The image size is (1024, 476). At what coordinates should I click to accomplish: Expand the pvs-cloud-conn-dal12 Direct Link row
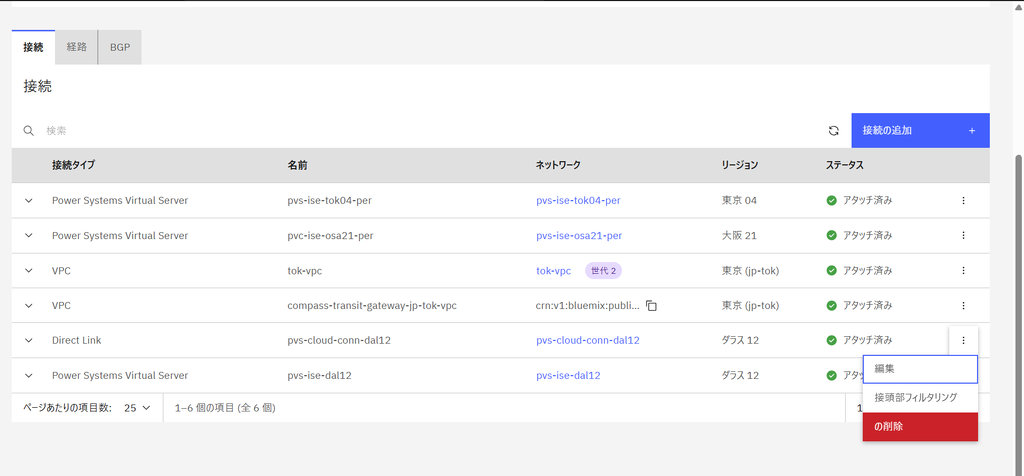pyautogui.click(x=29, y=340)
